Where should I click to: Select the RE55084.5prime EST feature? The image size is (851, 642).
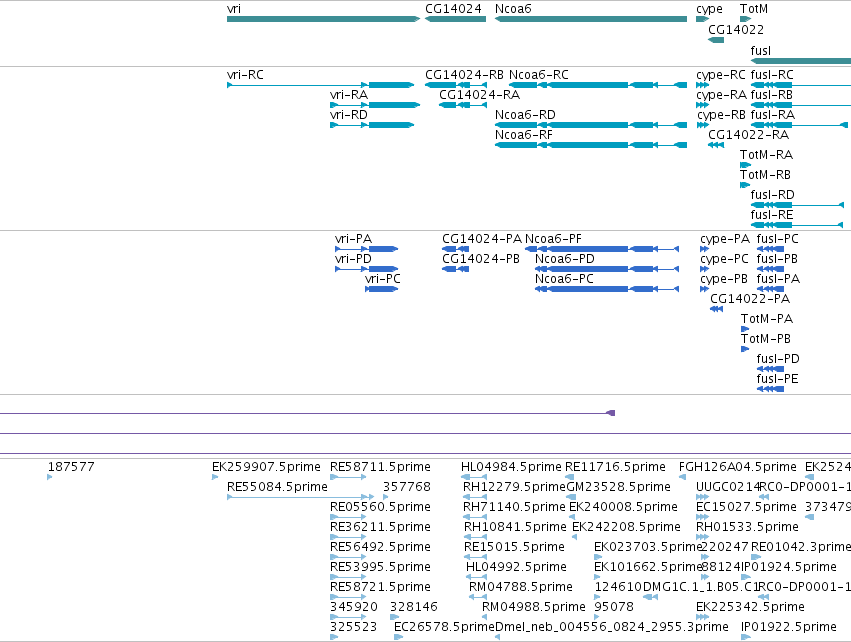301,497
